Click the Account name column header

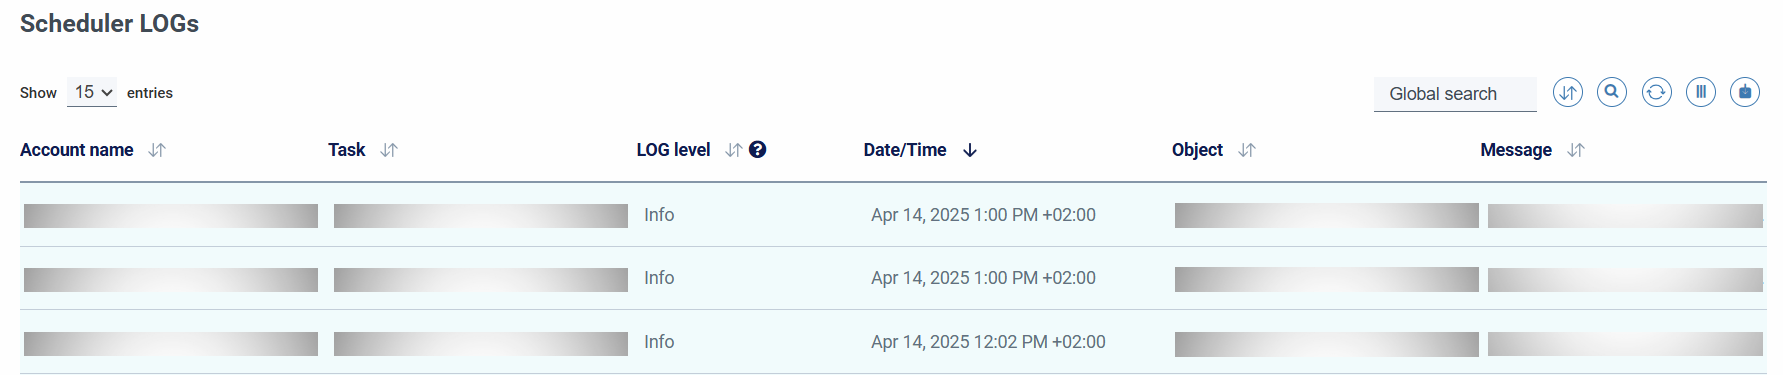(77, 150)
